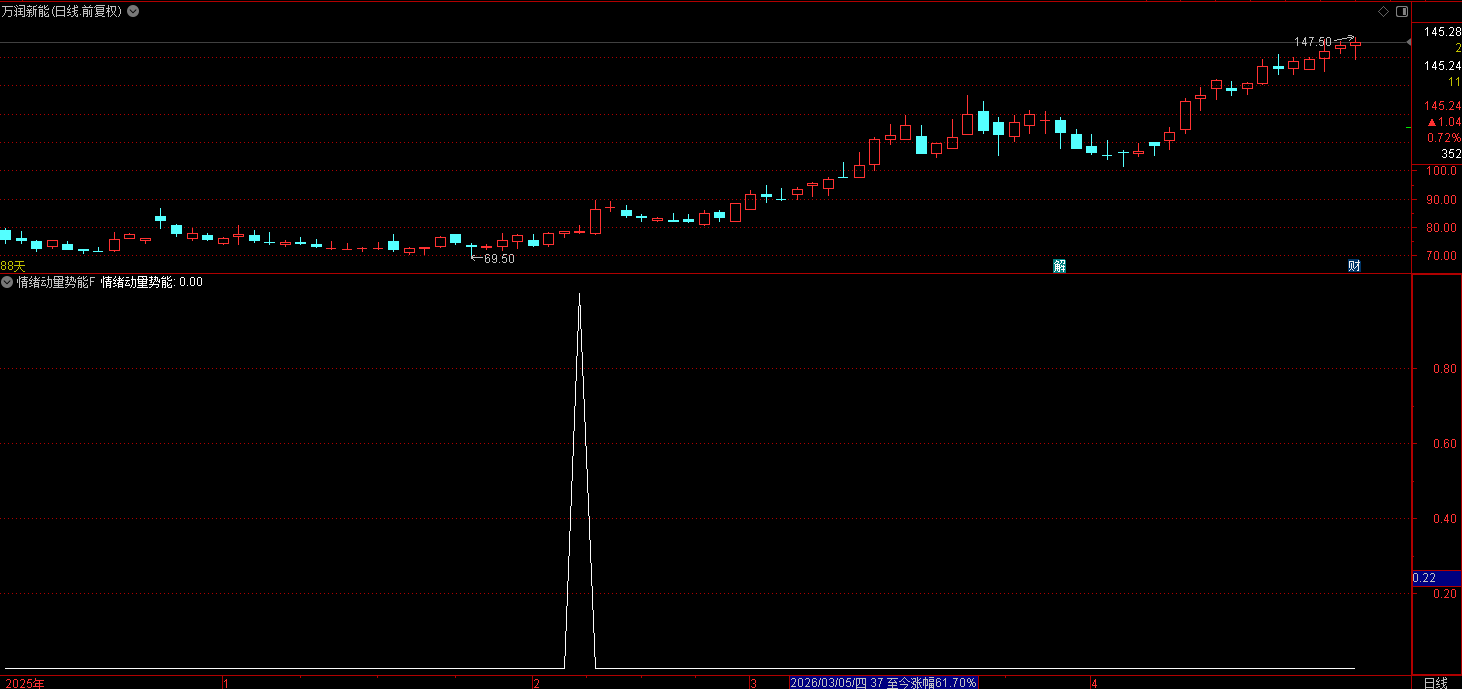Click the 0.72% change value in right panel

(x=1444, y=138)
